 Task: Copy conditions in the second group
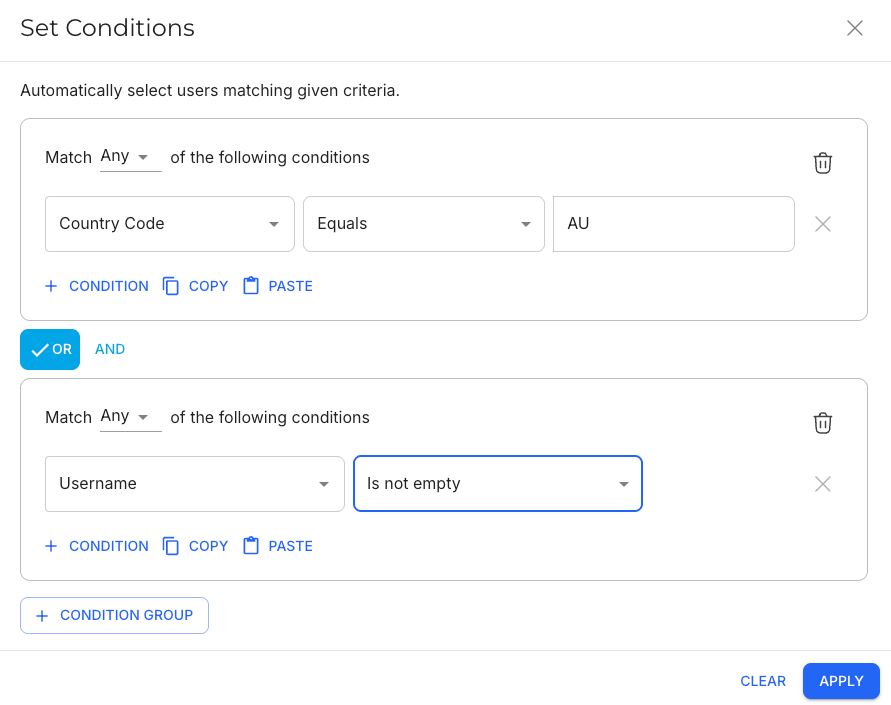pos(196,546)
